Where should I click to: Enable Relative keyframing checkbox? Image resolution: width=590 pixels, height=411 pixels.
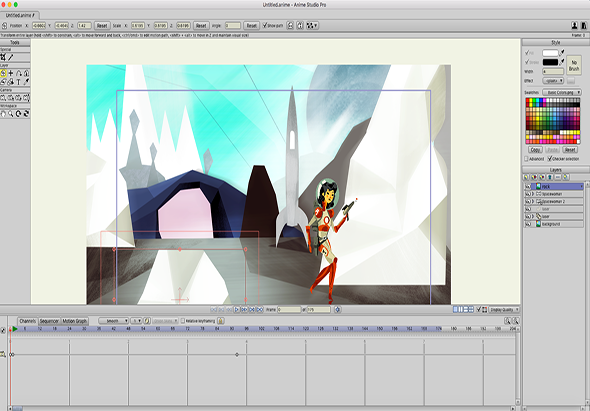point(183,321)
